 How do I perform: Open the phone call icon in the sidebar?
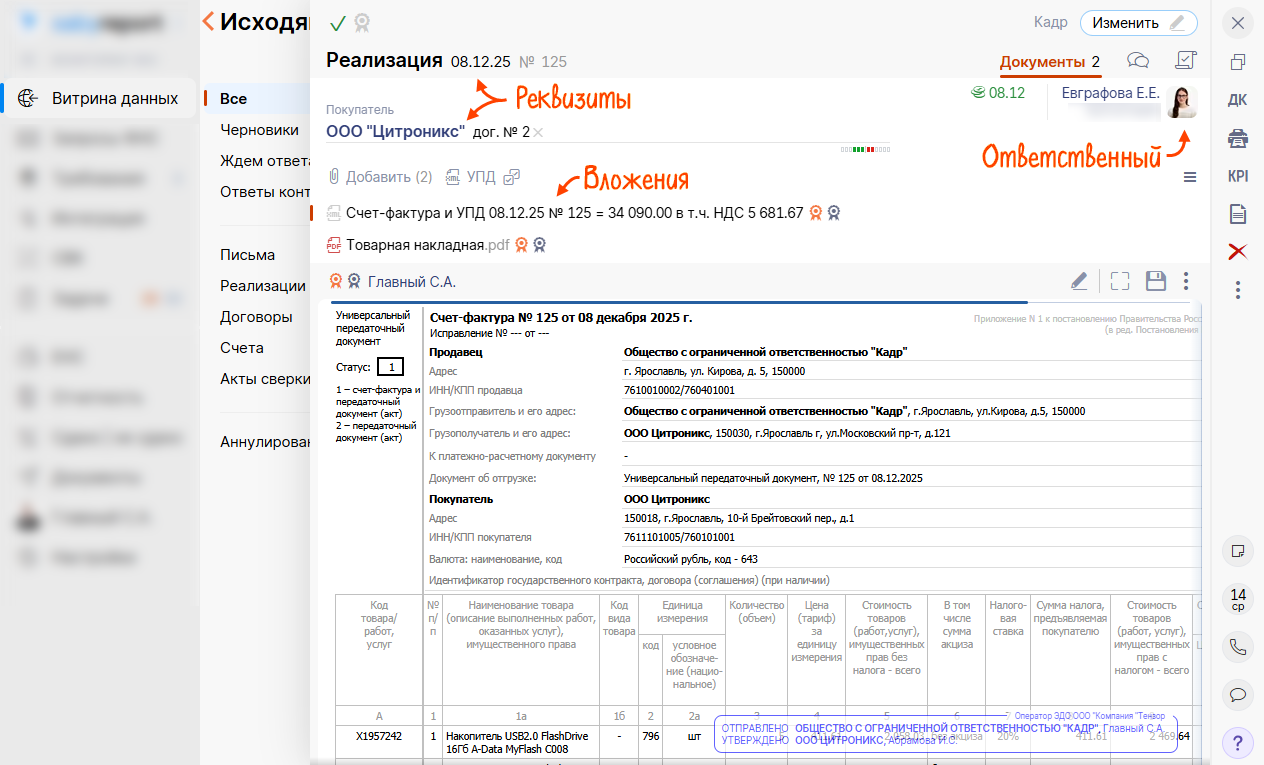pyautogui.click(x=1237, y=647)
